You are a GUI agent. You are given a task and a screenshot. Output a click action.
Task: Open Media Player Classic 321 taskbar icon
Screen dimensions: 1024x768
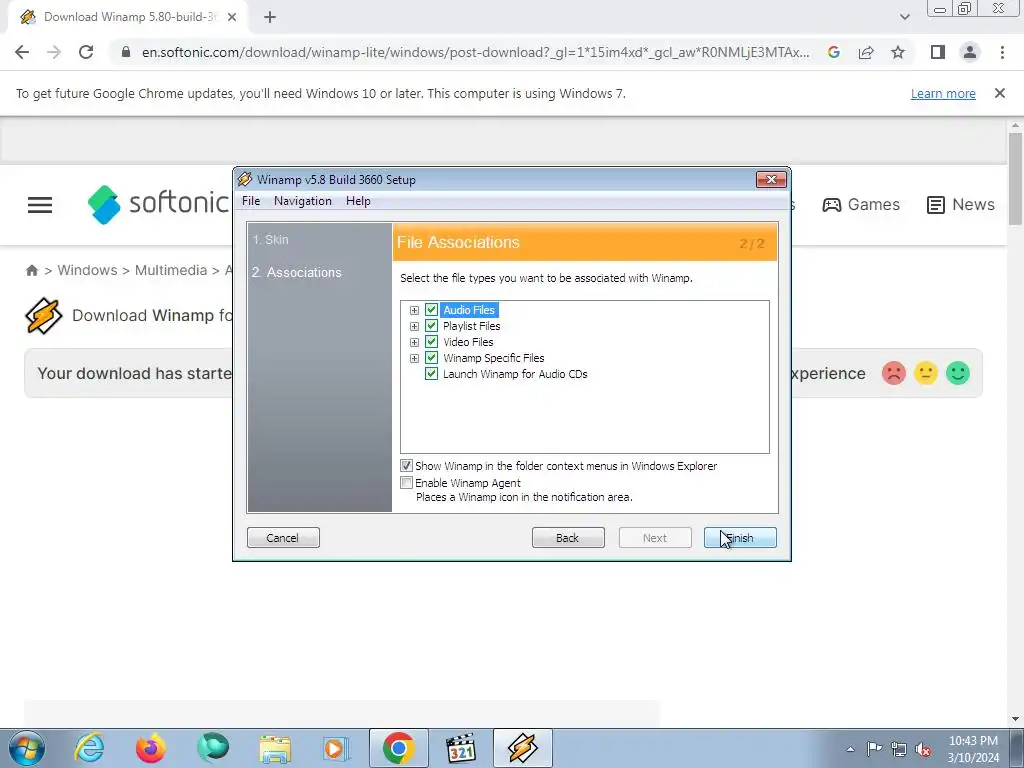[x=461, y=748]
